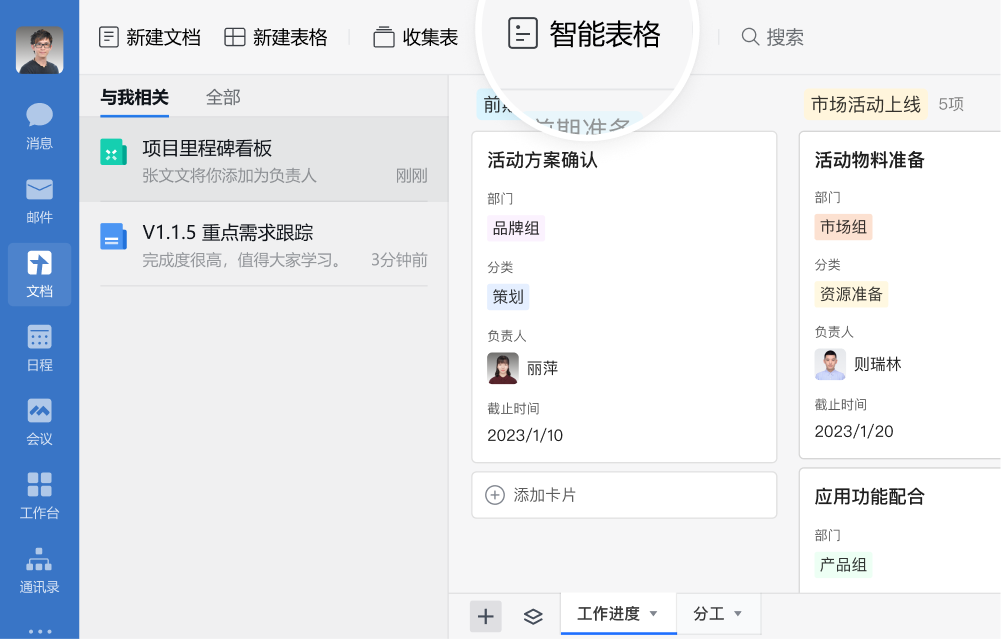
Task: Click the search magnifier icon
Action: [x=749, y=36]
